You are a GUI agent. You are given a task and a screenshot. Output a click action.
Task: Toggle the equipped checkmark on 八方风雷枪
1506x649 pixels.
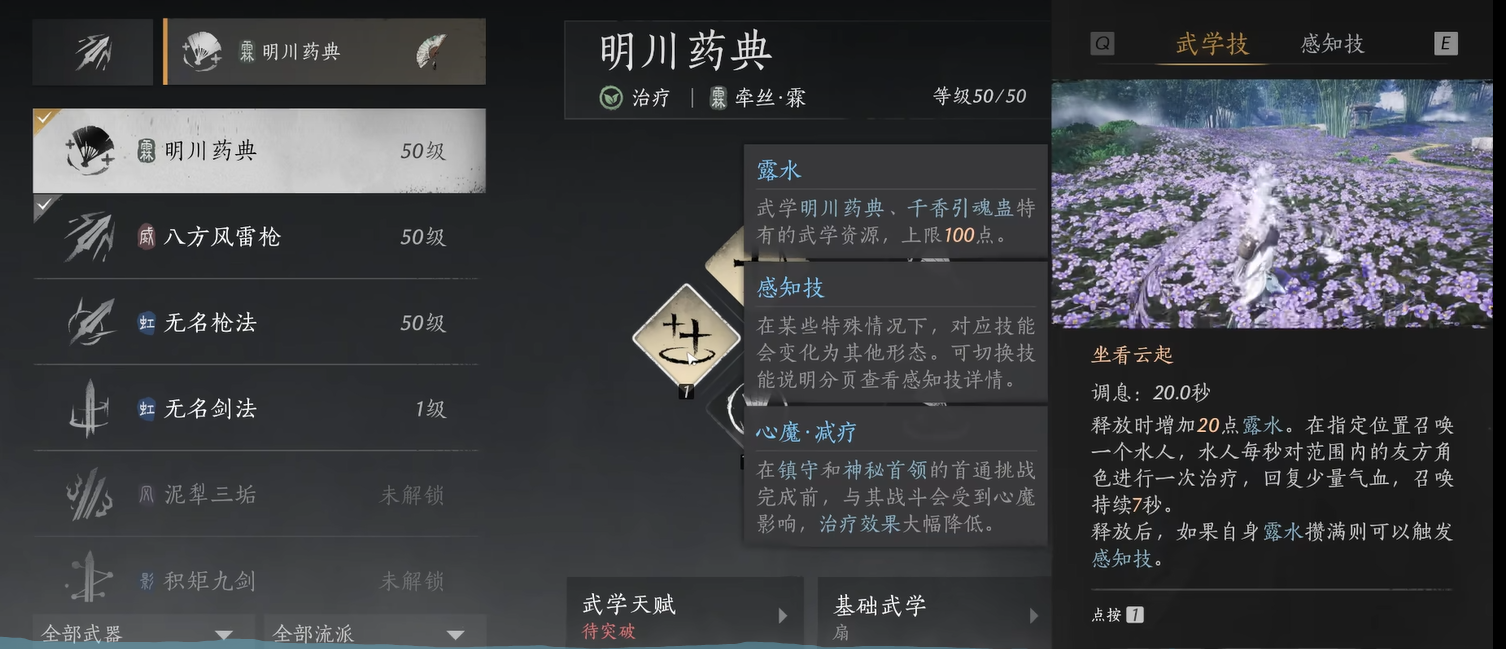coord(46,204)
